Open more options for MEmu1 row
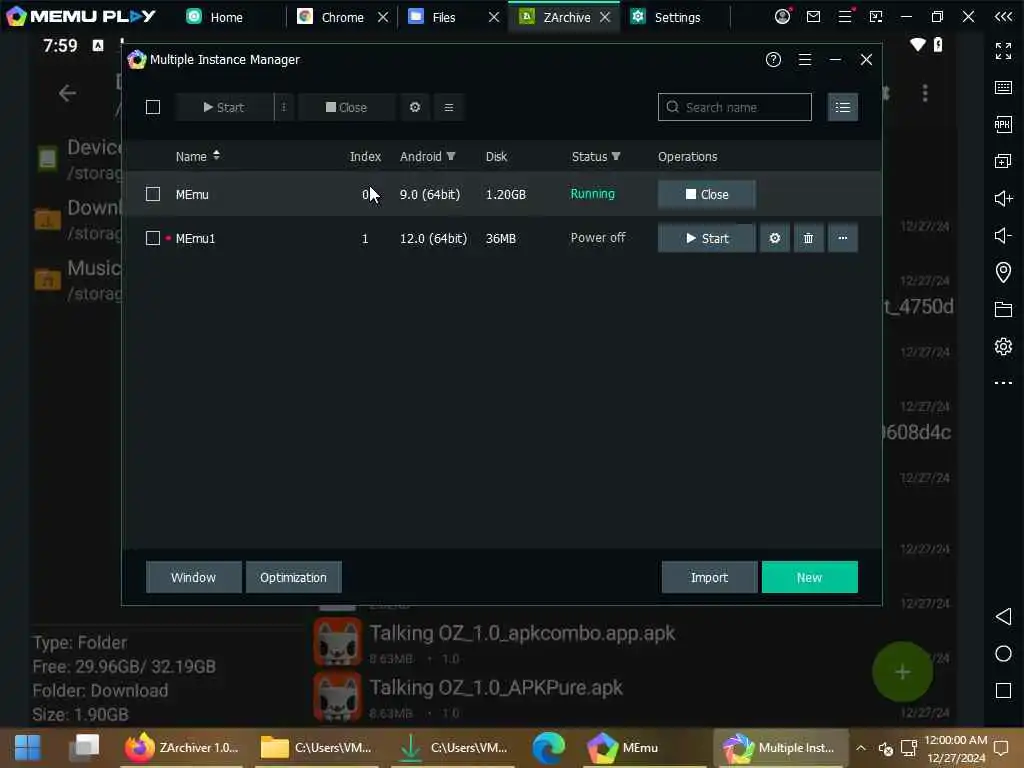This screenshot has width=1024, height=768. tap(842, 238)
